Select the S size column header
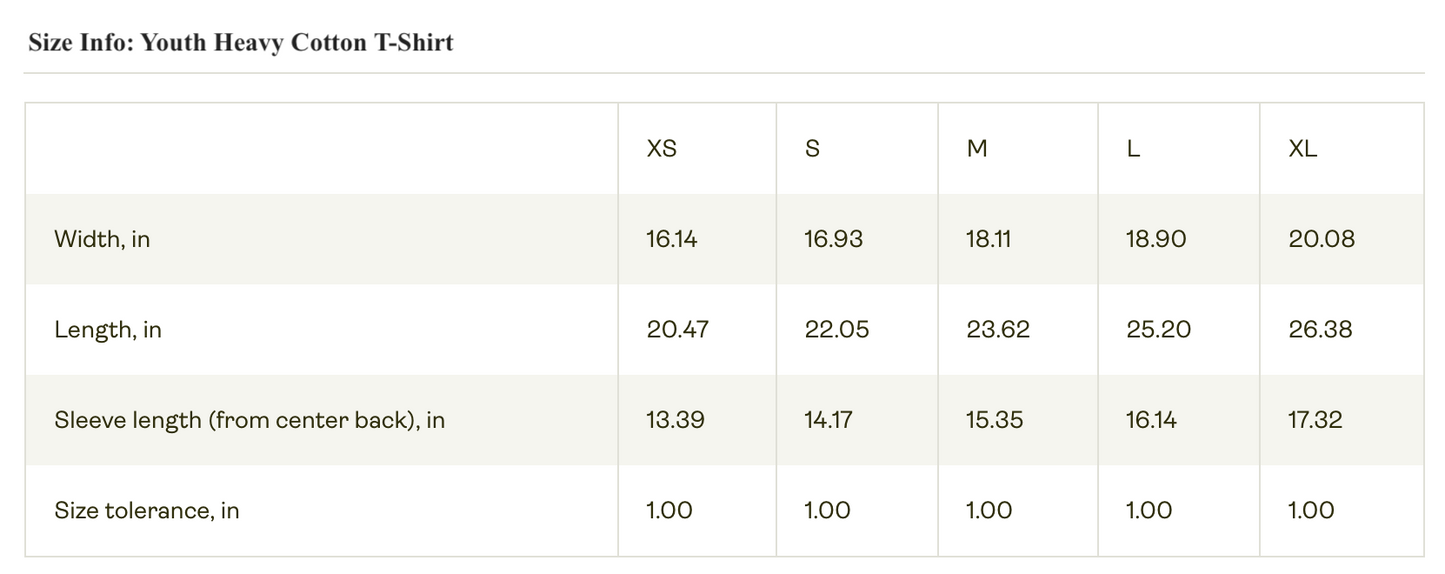 click(x=812, y=149)
